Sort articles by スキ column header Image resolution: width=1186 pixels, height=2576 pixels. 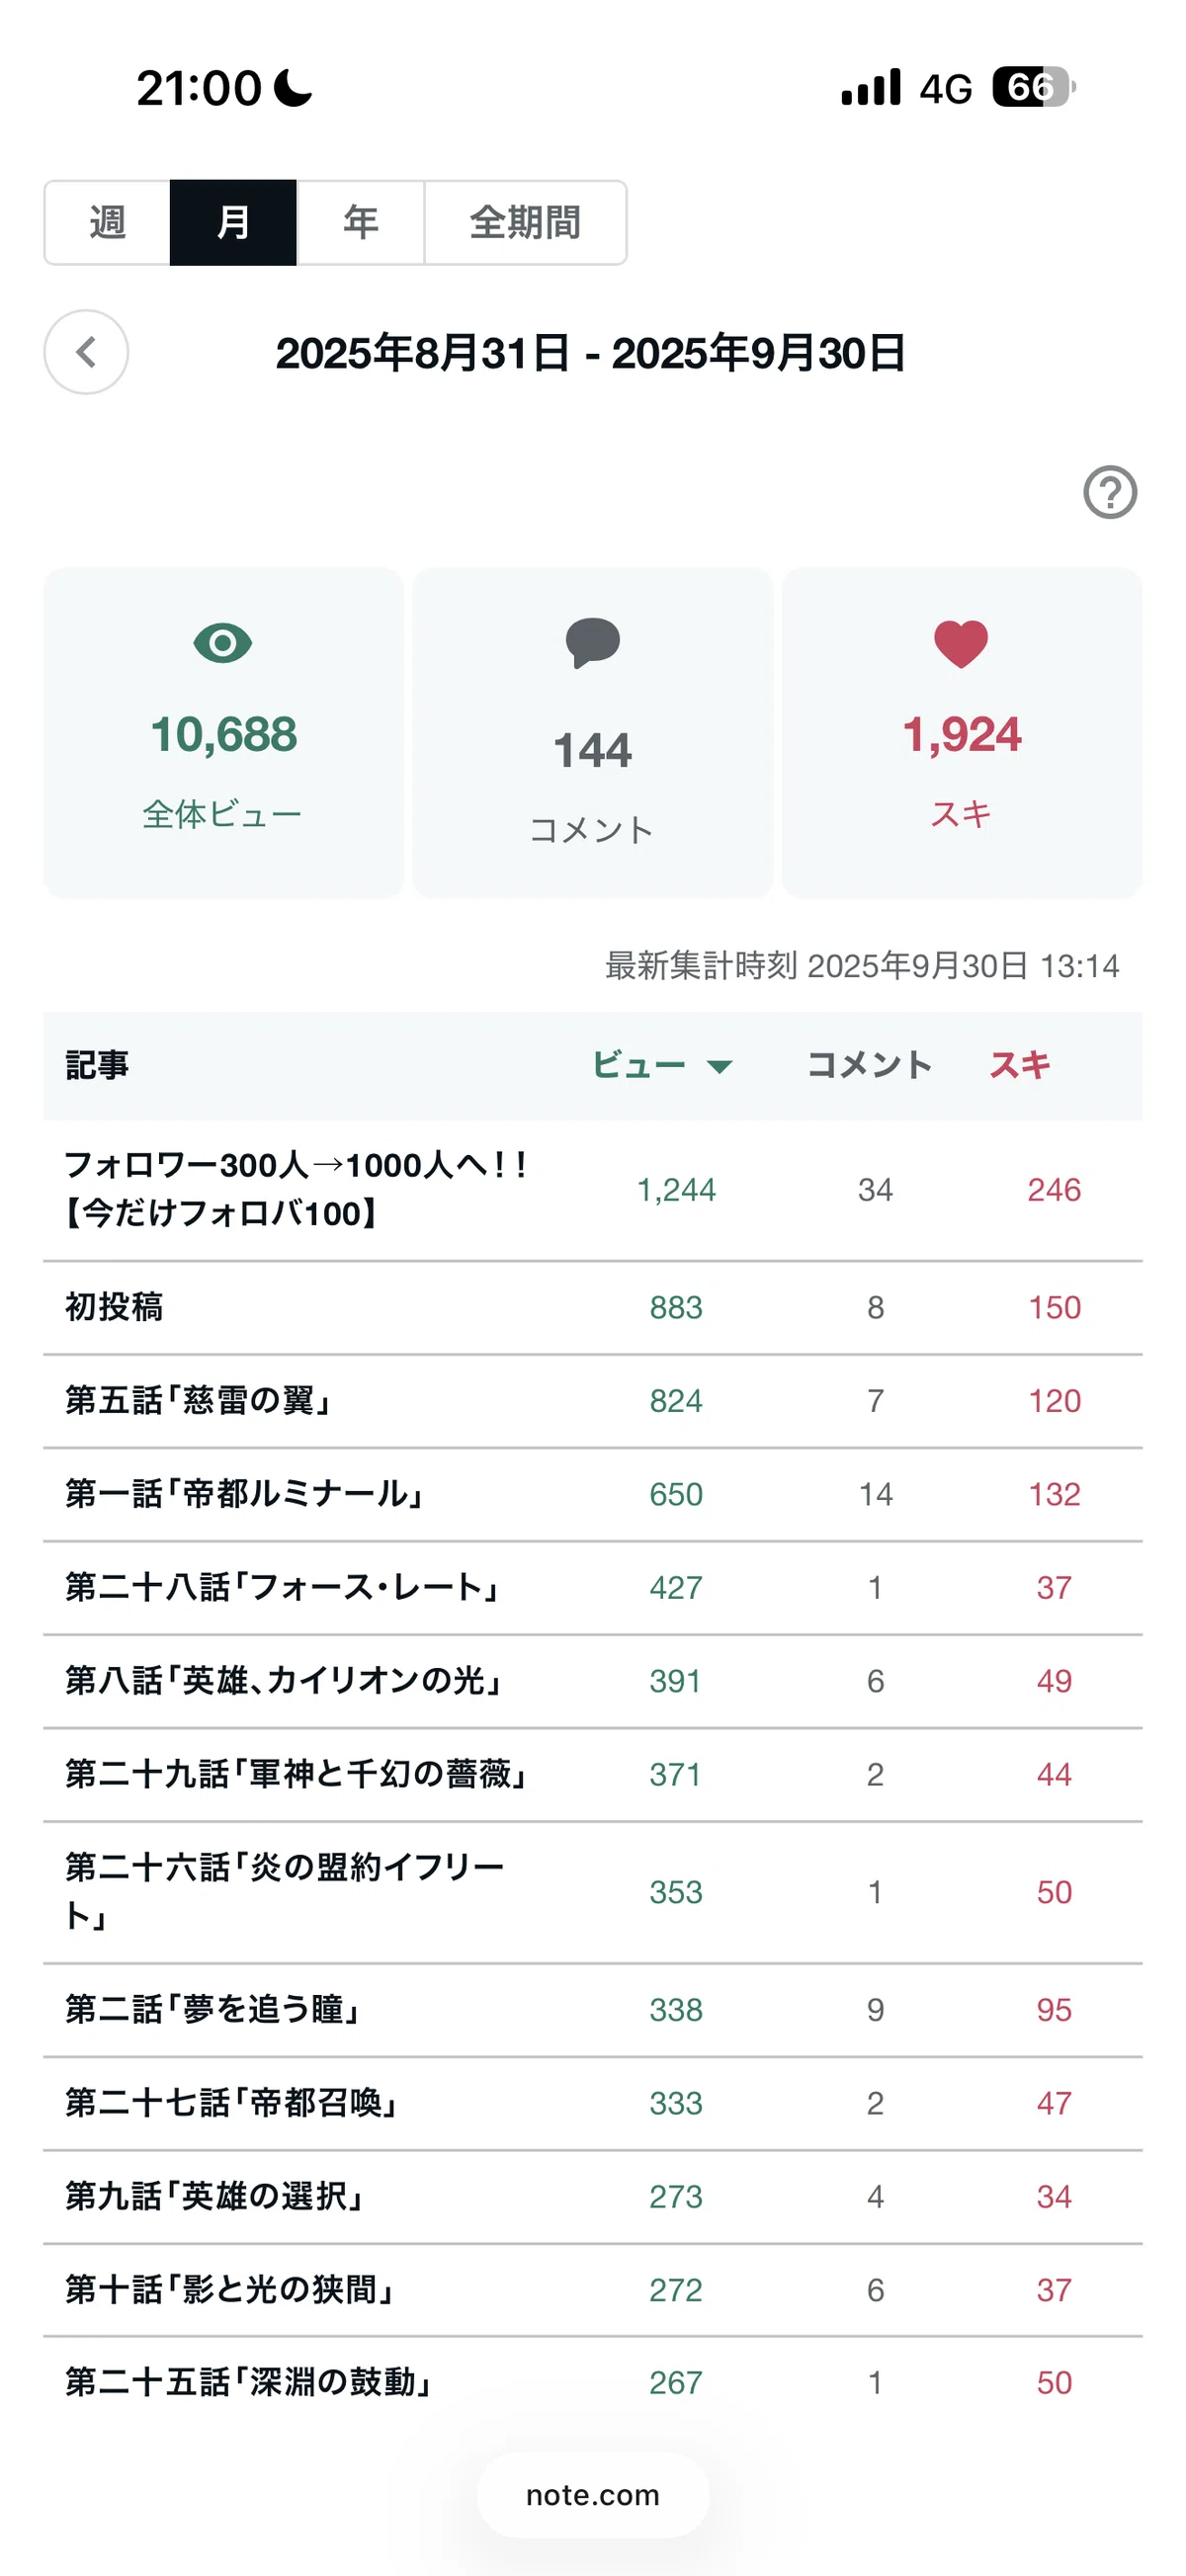pyautogui.click(x=1020, y=1064)
